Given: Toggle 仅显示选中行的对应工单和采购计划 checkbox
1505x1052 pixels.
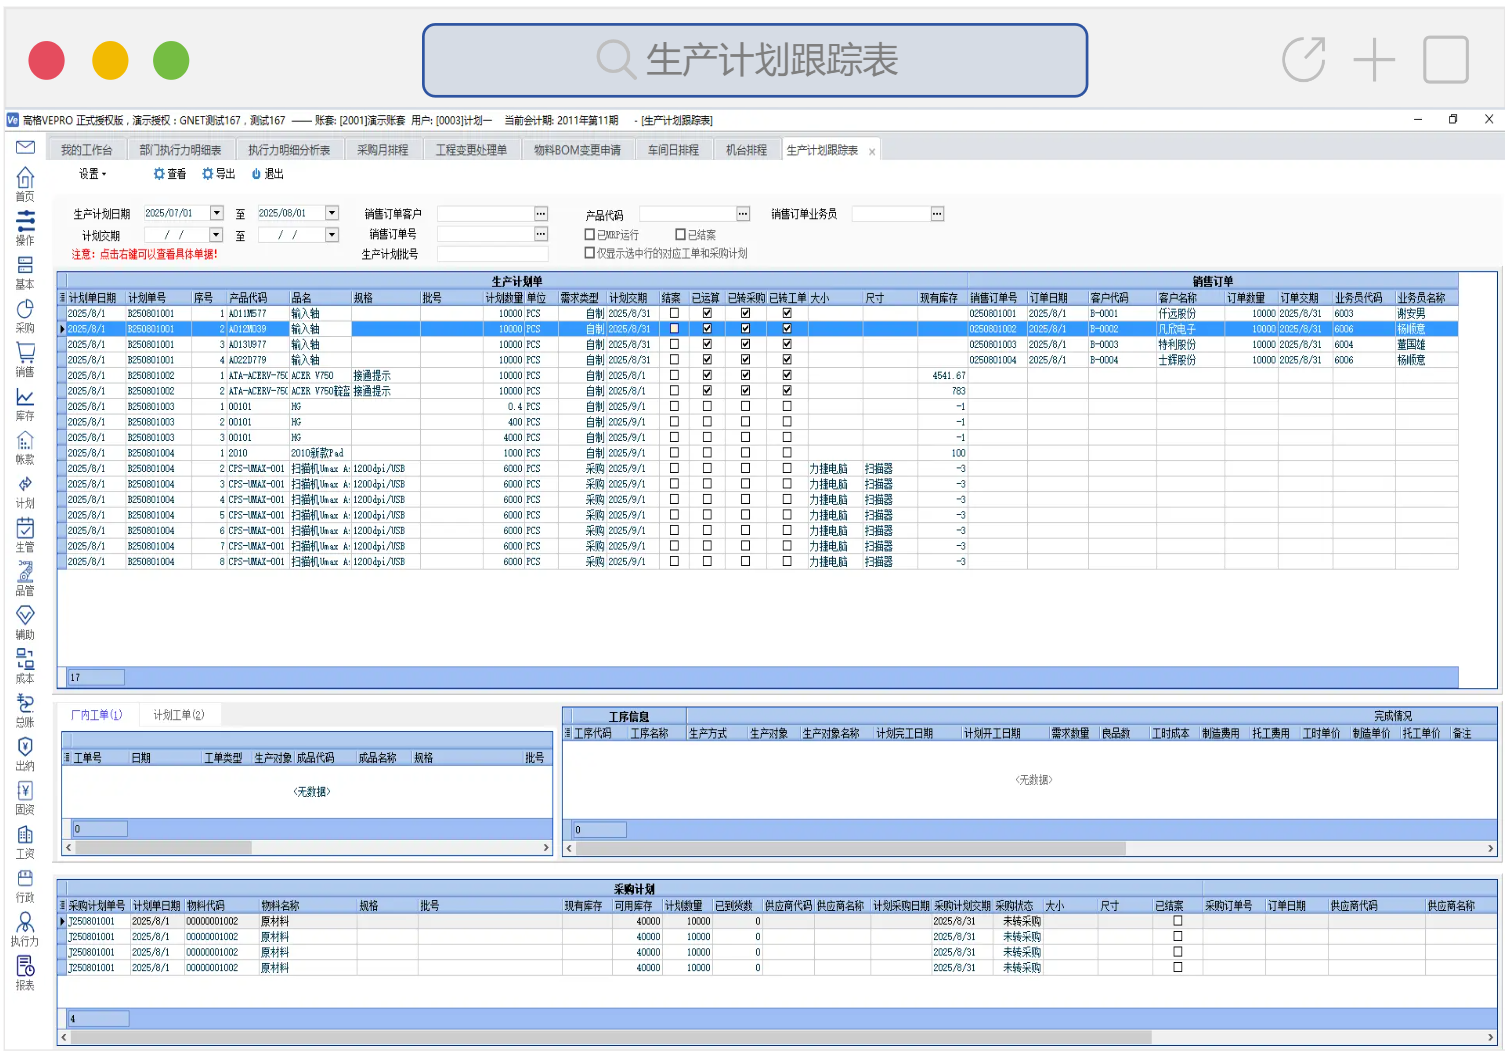Looking at the screenshot, I should [590, 253].
